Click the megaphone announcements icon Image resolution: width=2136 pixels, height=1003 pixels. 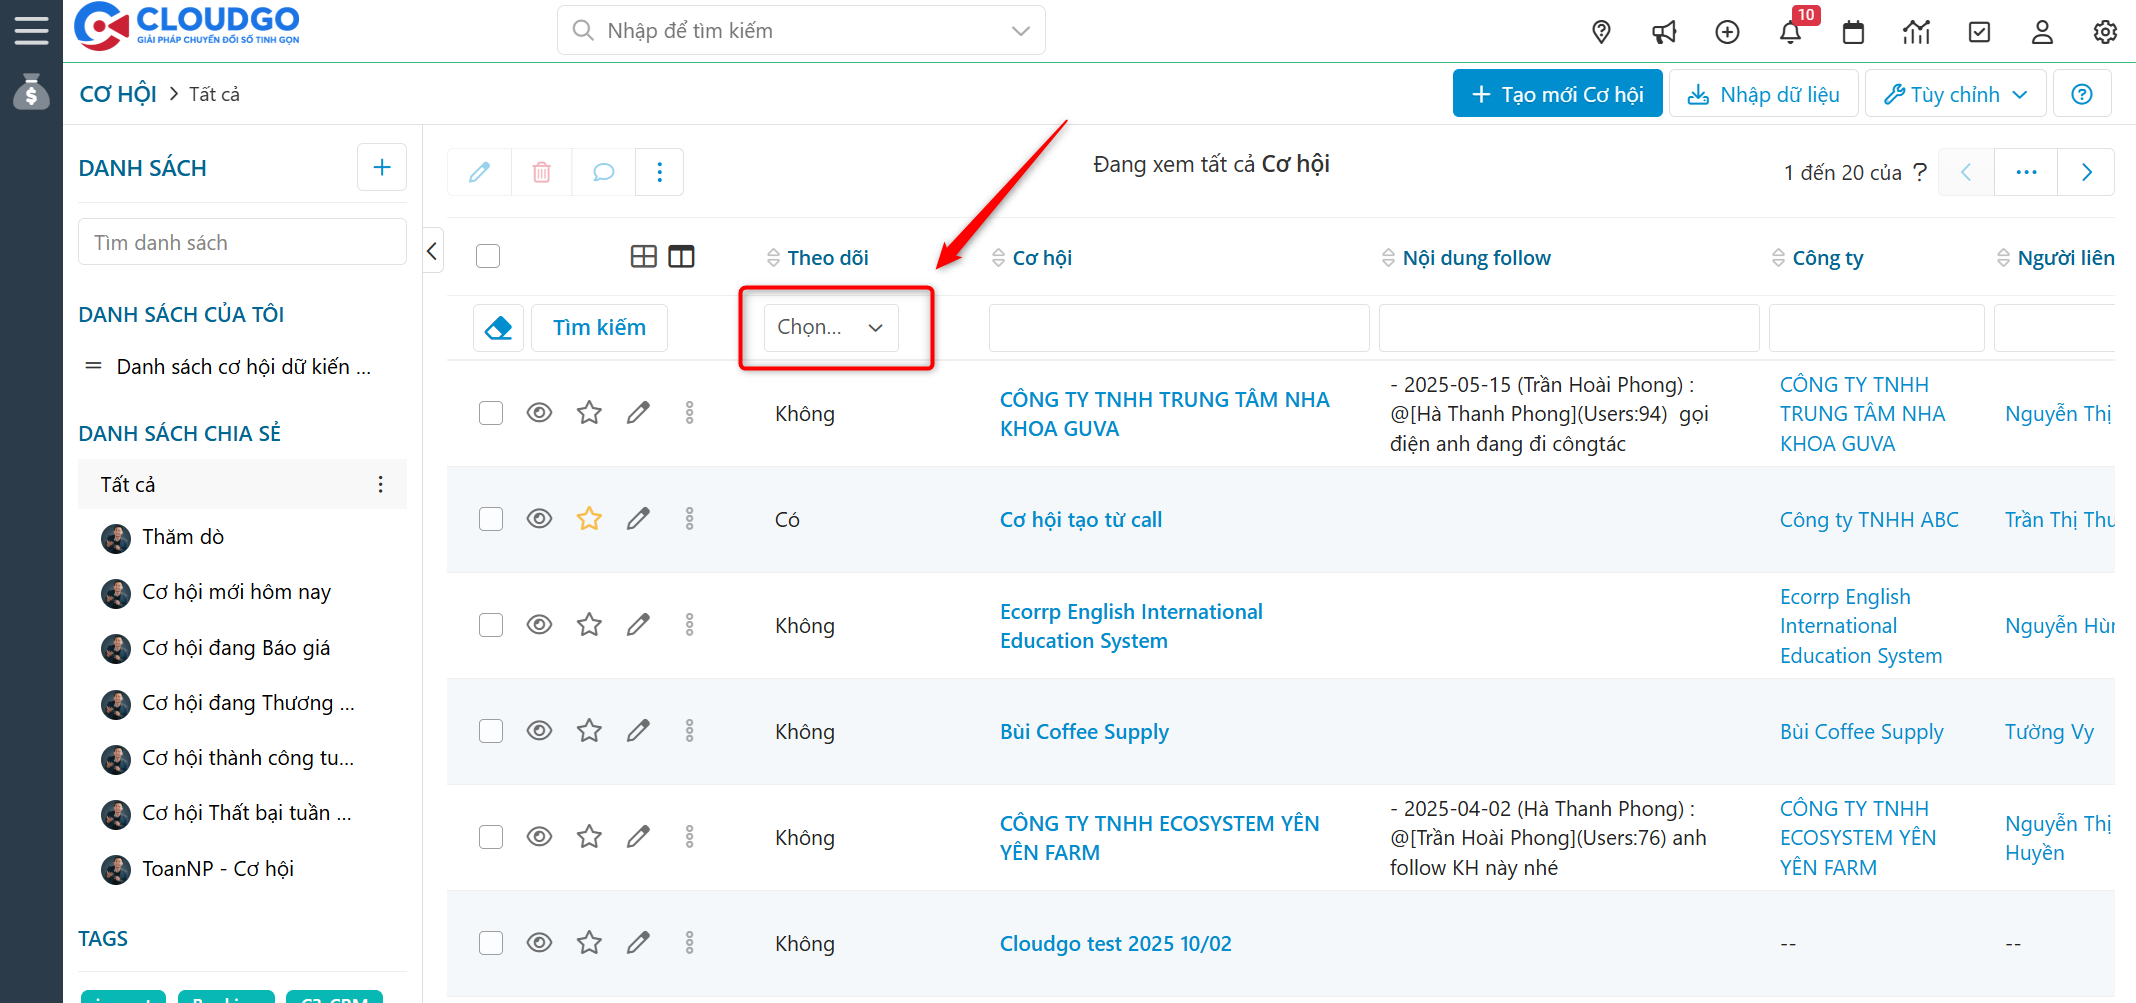1664,31
